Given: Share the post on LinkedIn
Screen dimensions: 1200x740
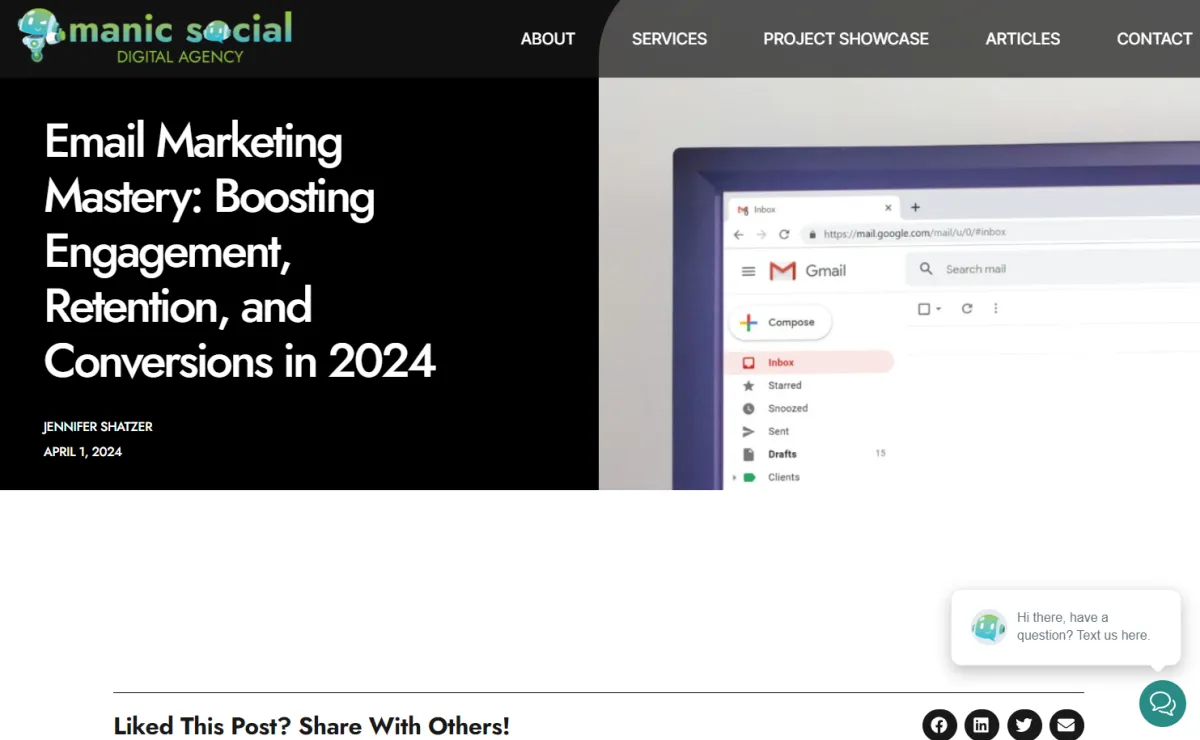Looking at the screenshot, I should tap(982, 725).
